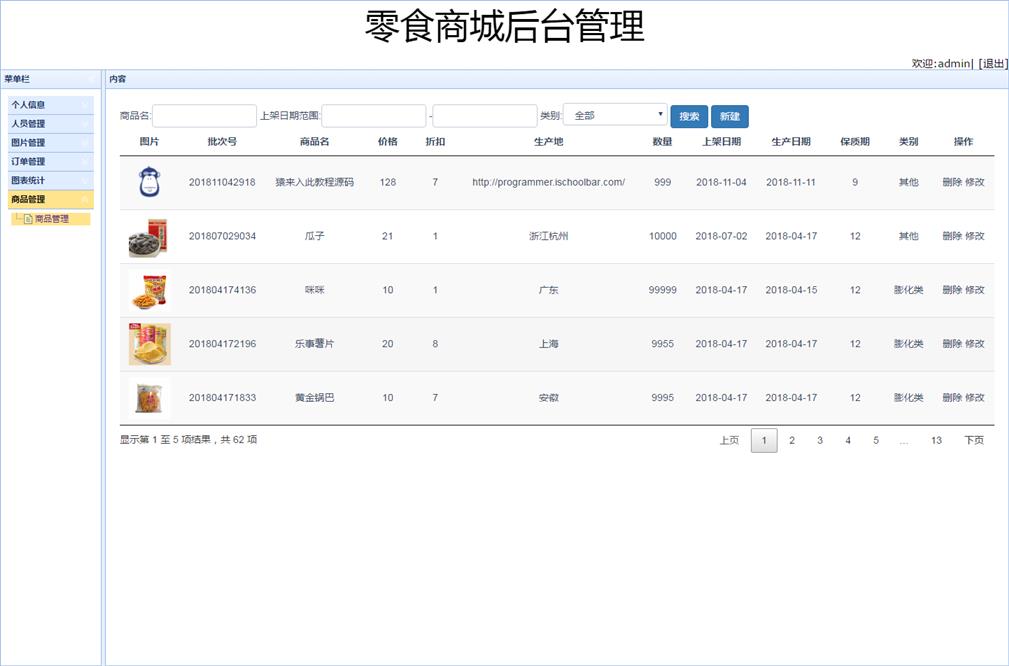
Task: Click the 新建 button to create product
Action: pyautogui.click(x=730, y=116)
